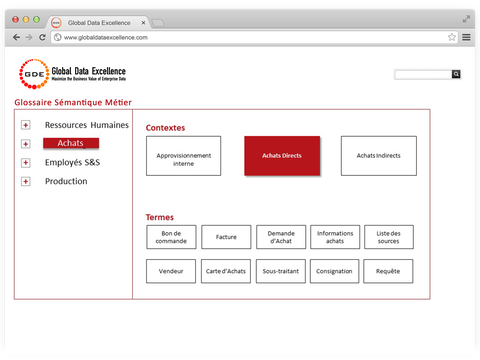Bookmark the page with the star icon
Image resolution: width=480 pixels, height=360 pixels.
[x=452, y=37]
